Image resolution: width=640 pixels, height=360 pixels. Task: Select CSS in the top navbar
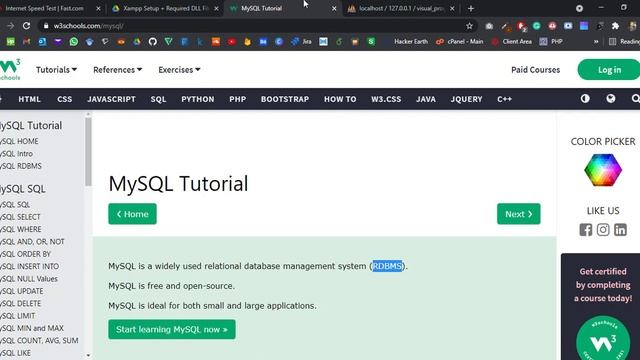64,99
